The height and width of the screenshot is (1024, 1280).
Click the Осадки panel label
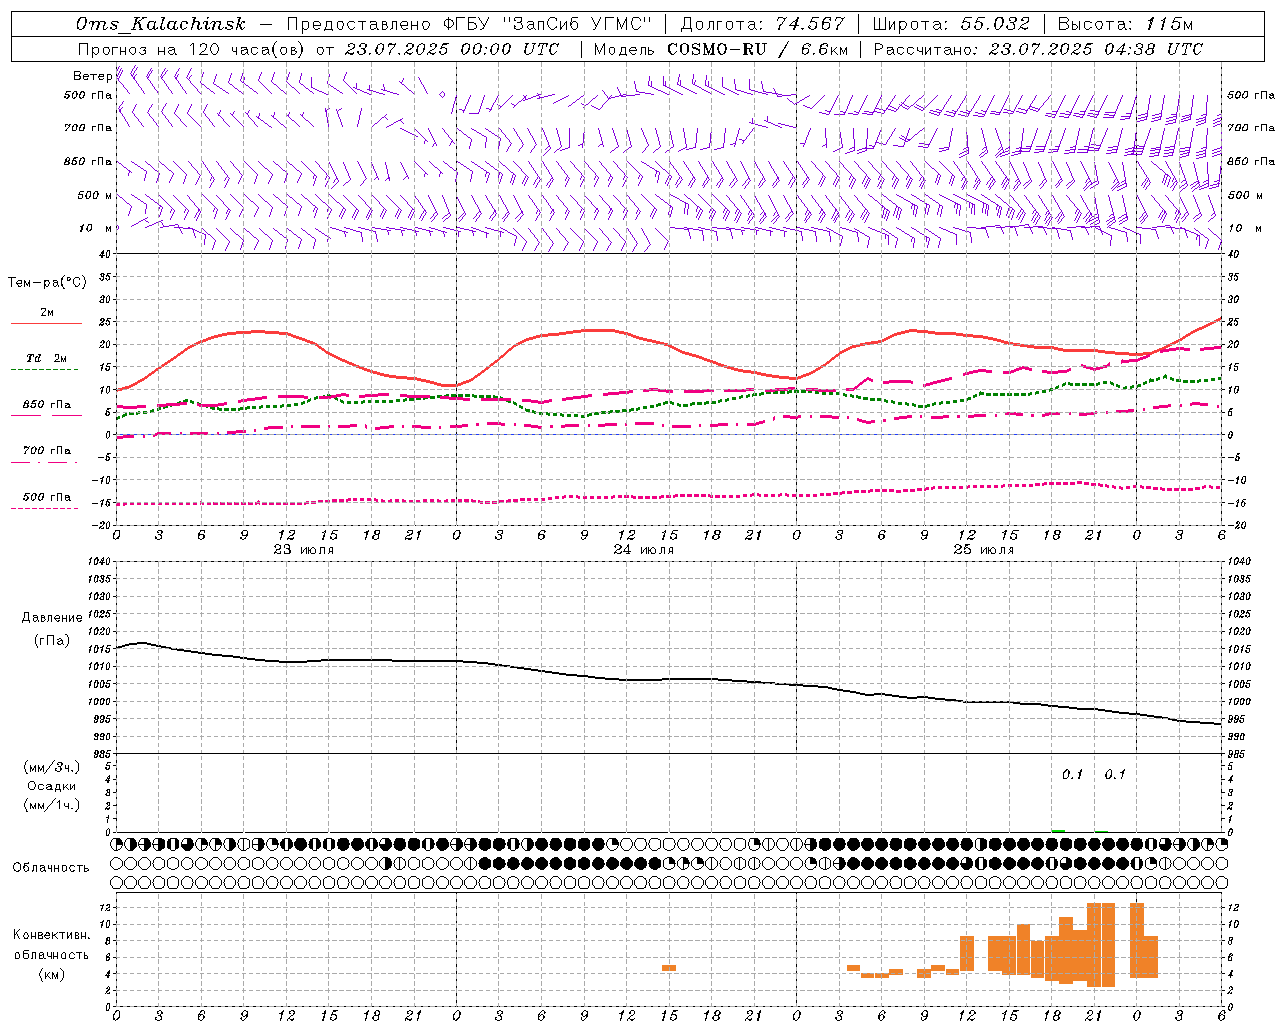coord(52,786)
